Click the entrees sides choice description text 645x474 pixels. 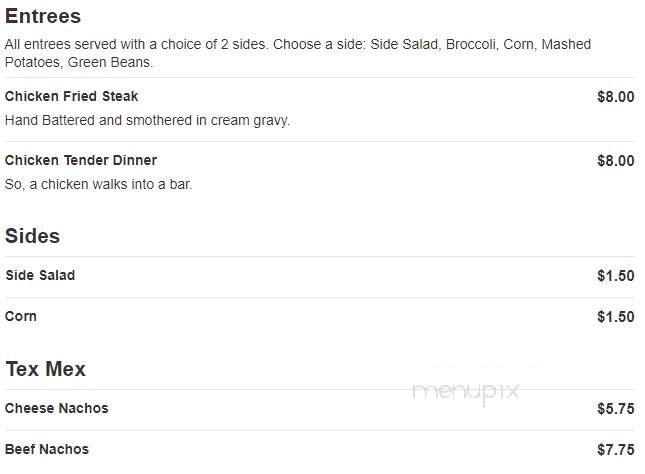(298, 53)
